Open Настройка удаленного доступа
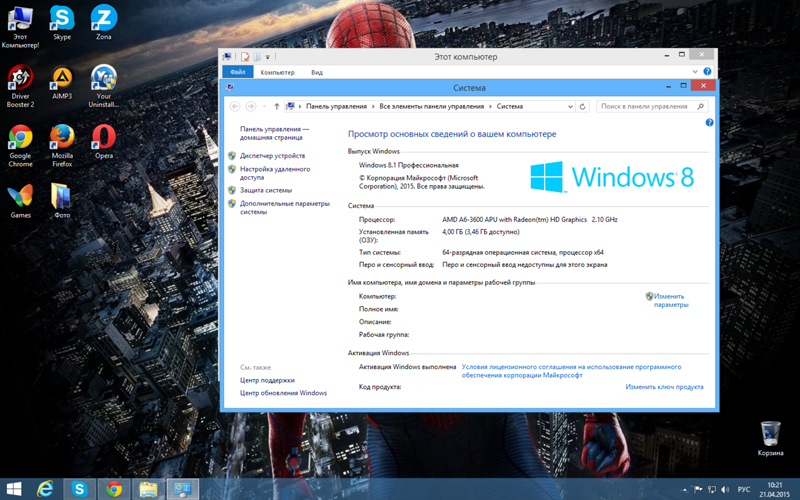Screen dimensions: 800x500 coord(275,173)
